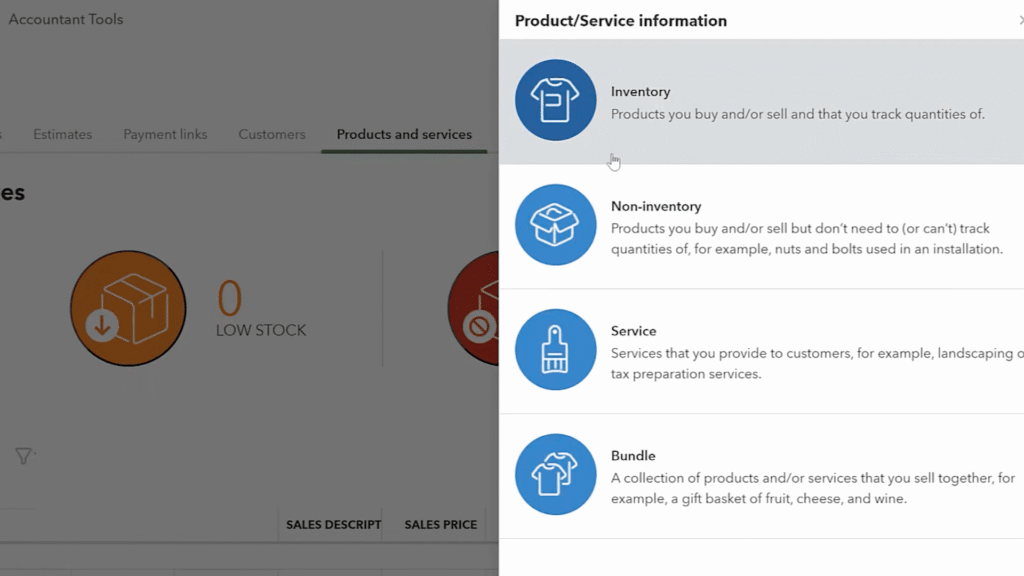Click the Bundle shirts icon
The height and width of the screenshot is (576, 1024).
(555, 474)
